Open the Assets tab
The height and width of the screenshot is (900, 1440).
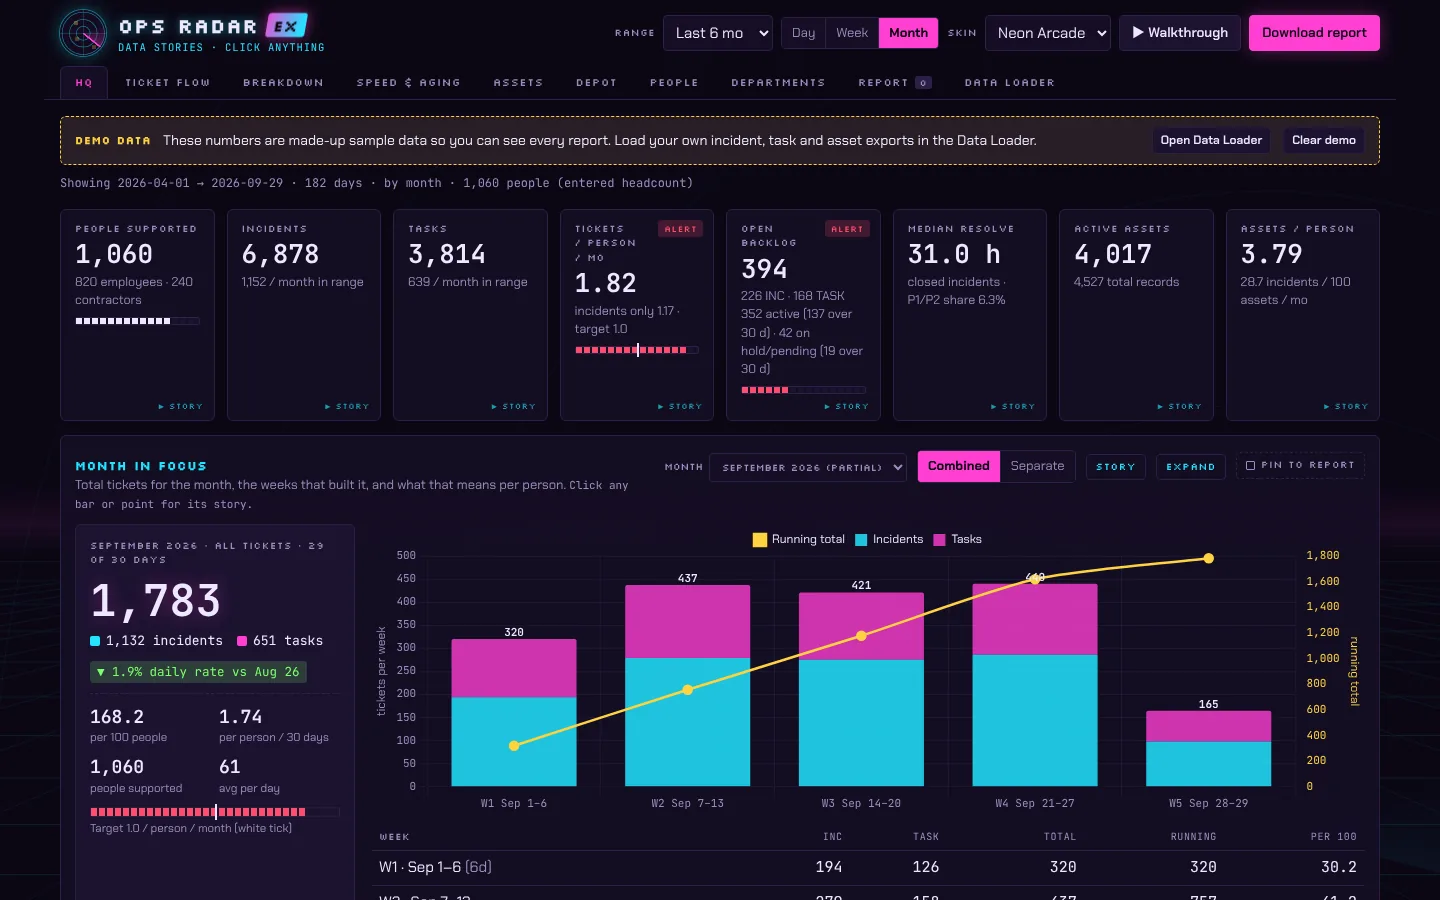(518, 83)
